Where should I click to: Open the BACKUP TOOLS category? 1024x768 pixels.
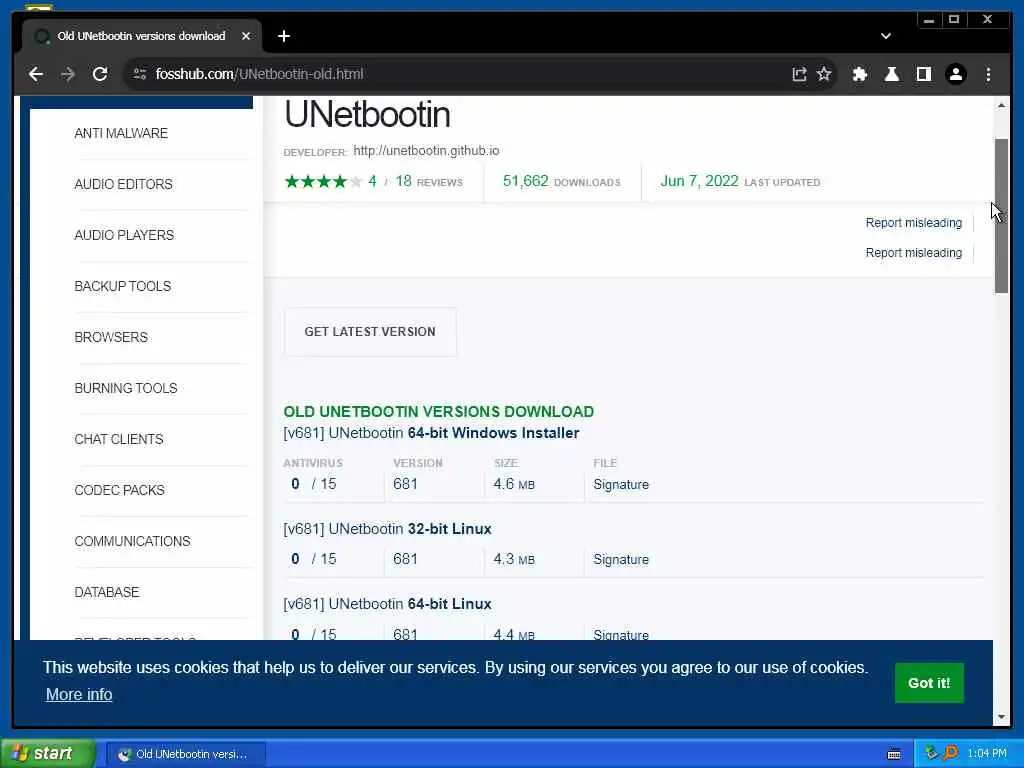click(x=123, y=286)
